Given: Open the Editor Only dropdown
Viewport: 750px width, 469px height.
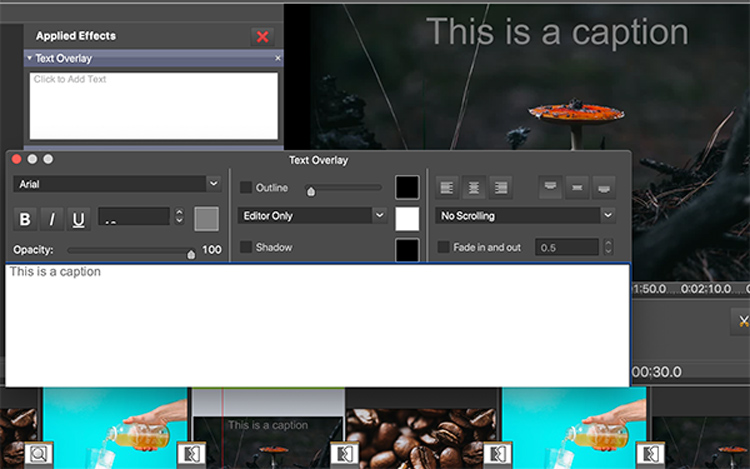Looking at the screenshot, I should 312,216.
